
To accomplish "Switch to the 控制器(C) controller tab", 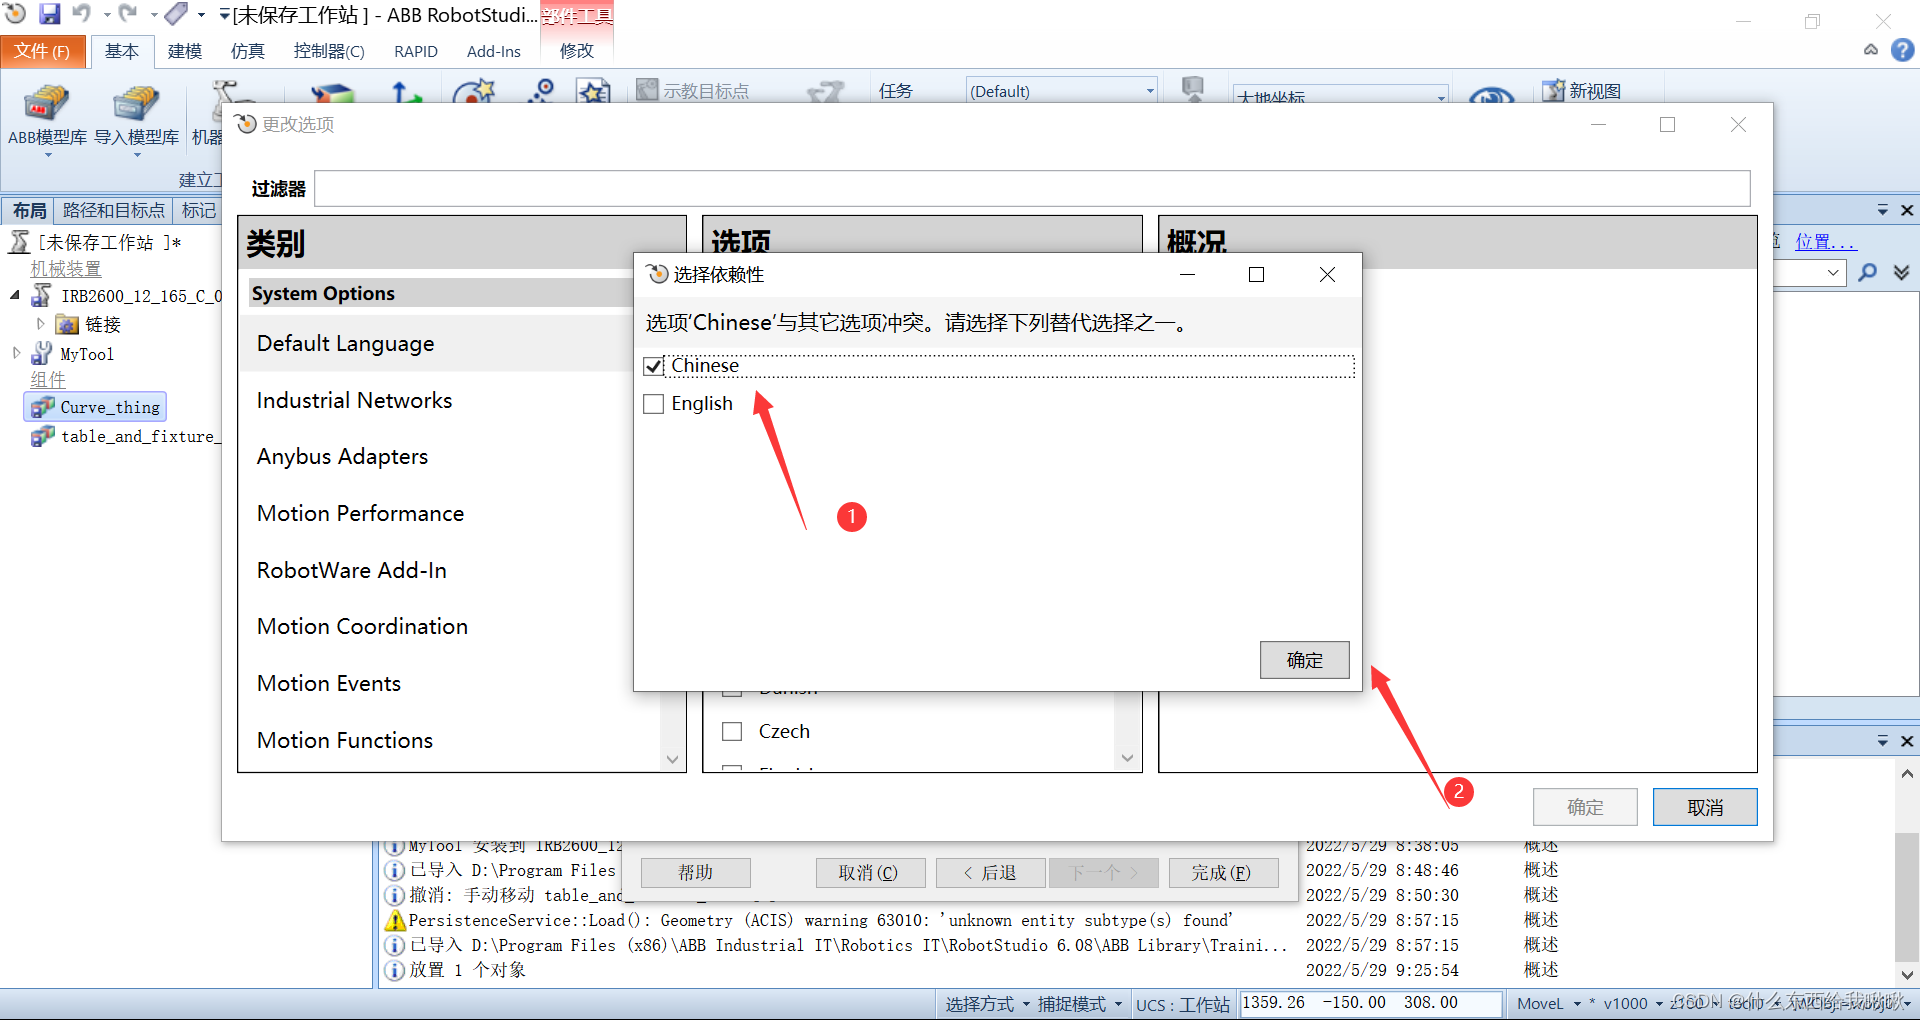I will tap(329, 51).
